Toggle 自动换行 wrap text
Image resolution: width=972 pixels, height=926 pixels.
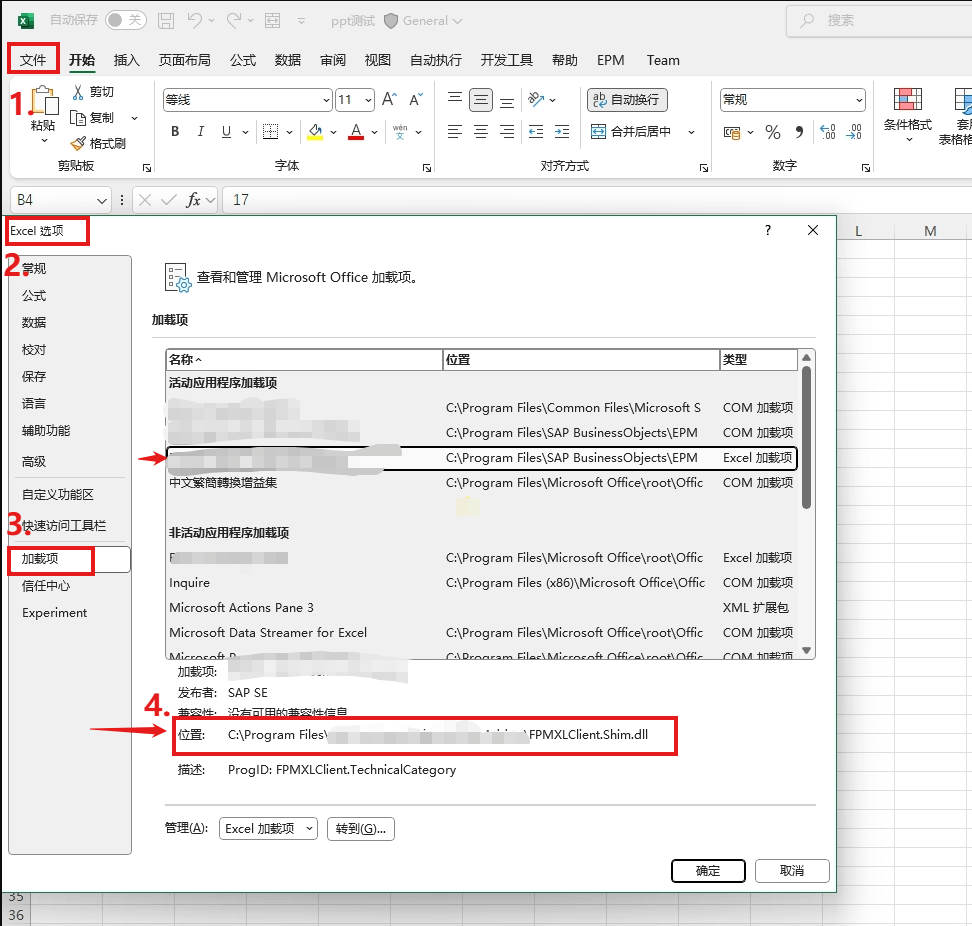pos(627,100)
